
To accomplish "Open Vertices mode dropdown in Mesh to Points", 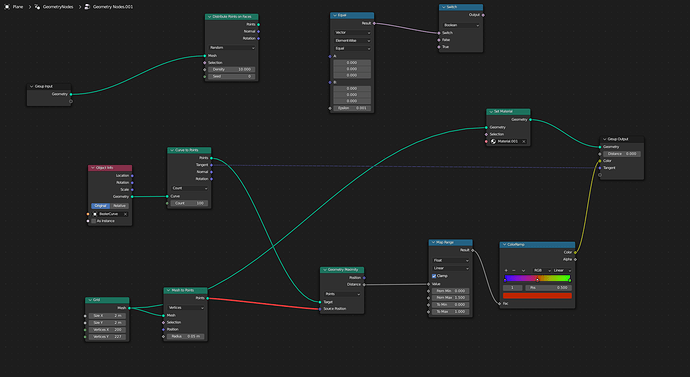I will (x=186, y=308).
